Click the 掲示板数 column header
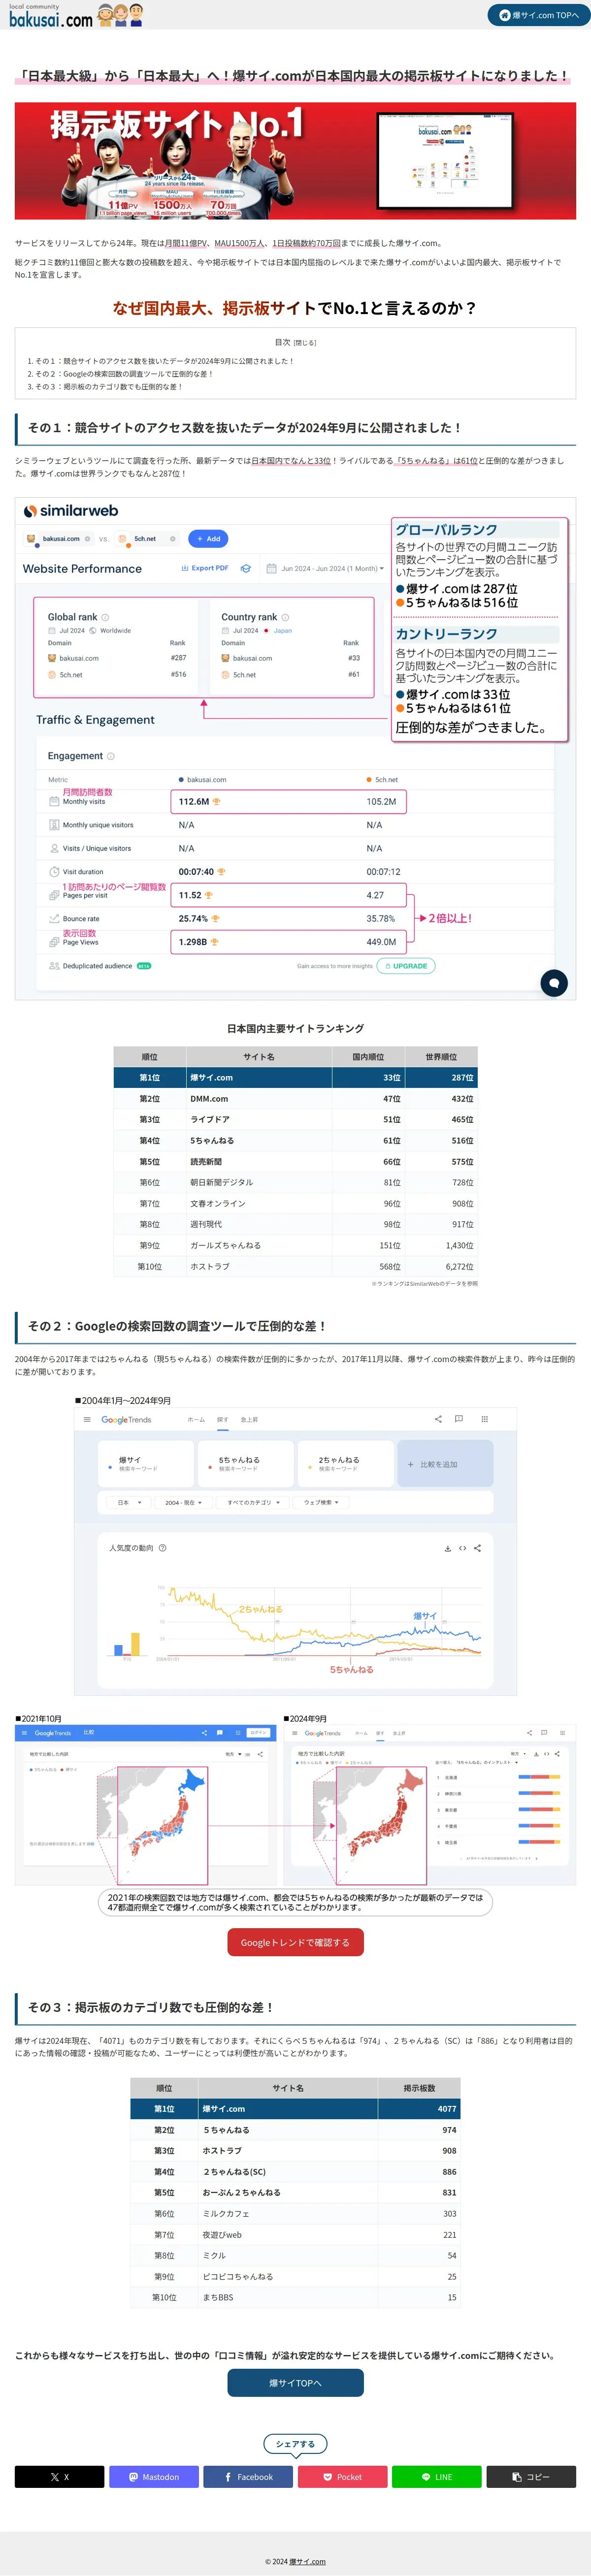 [419, 2088]
